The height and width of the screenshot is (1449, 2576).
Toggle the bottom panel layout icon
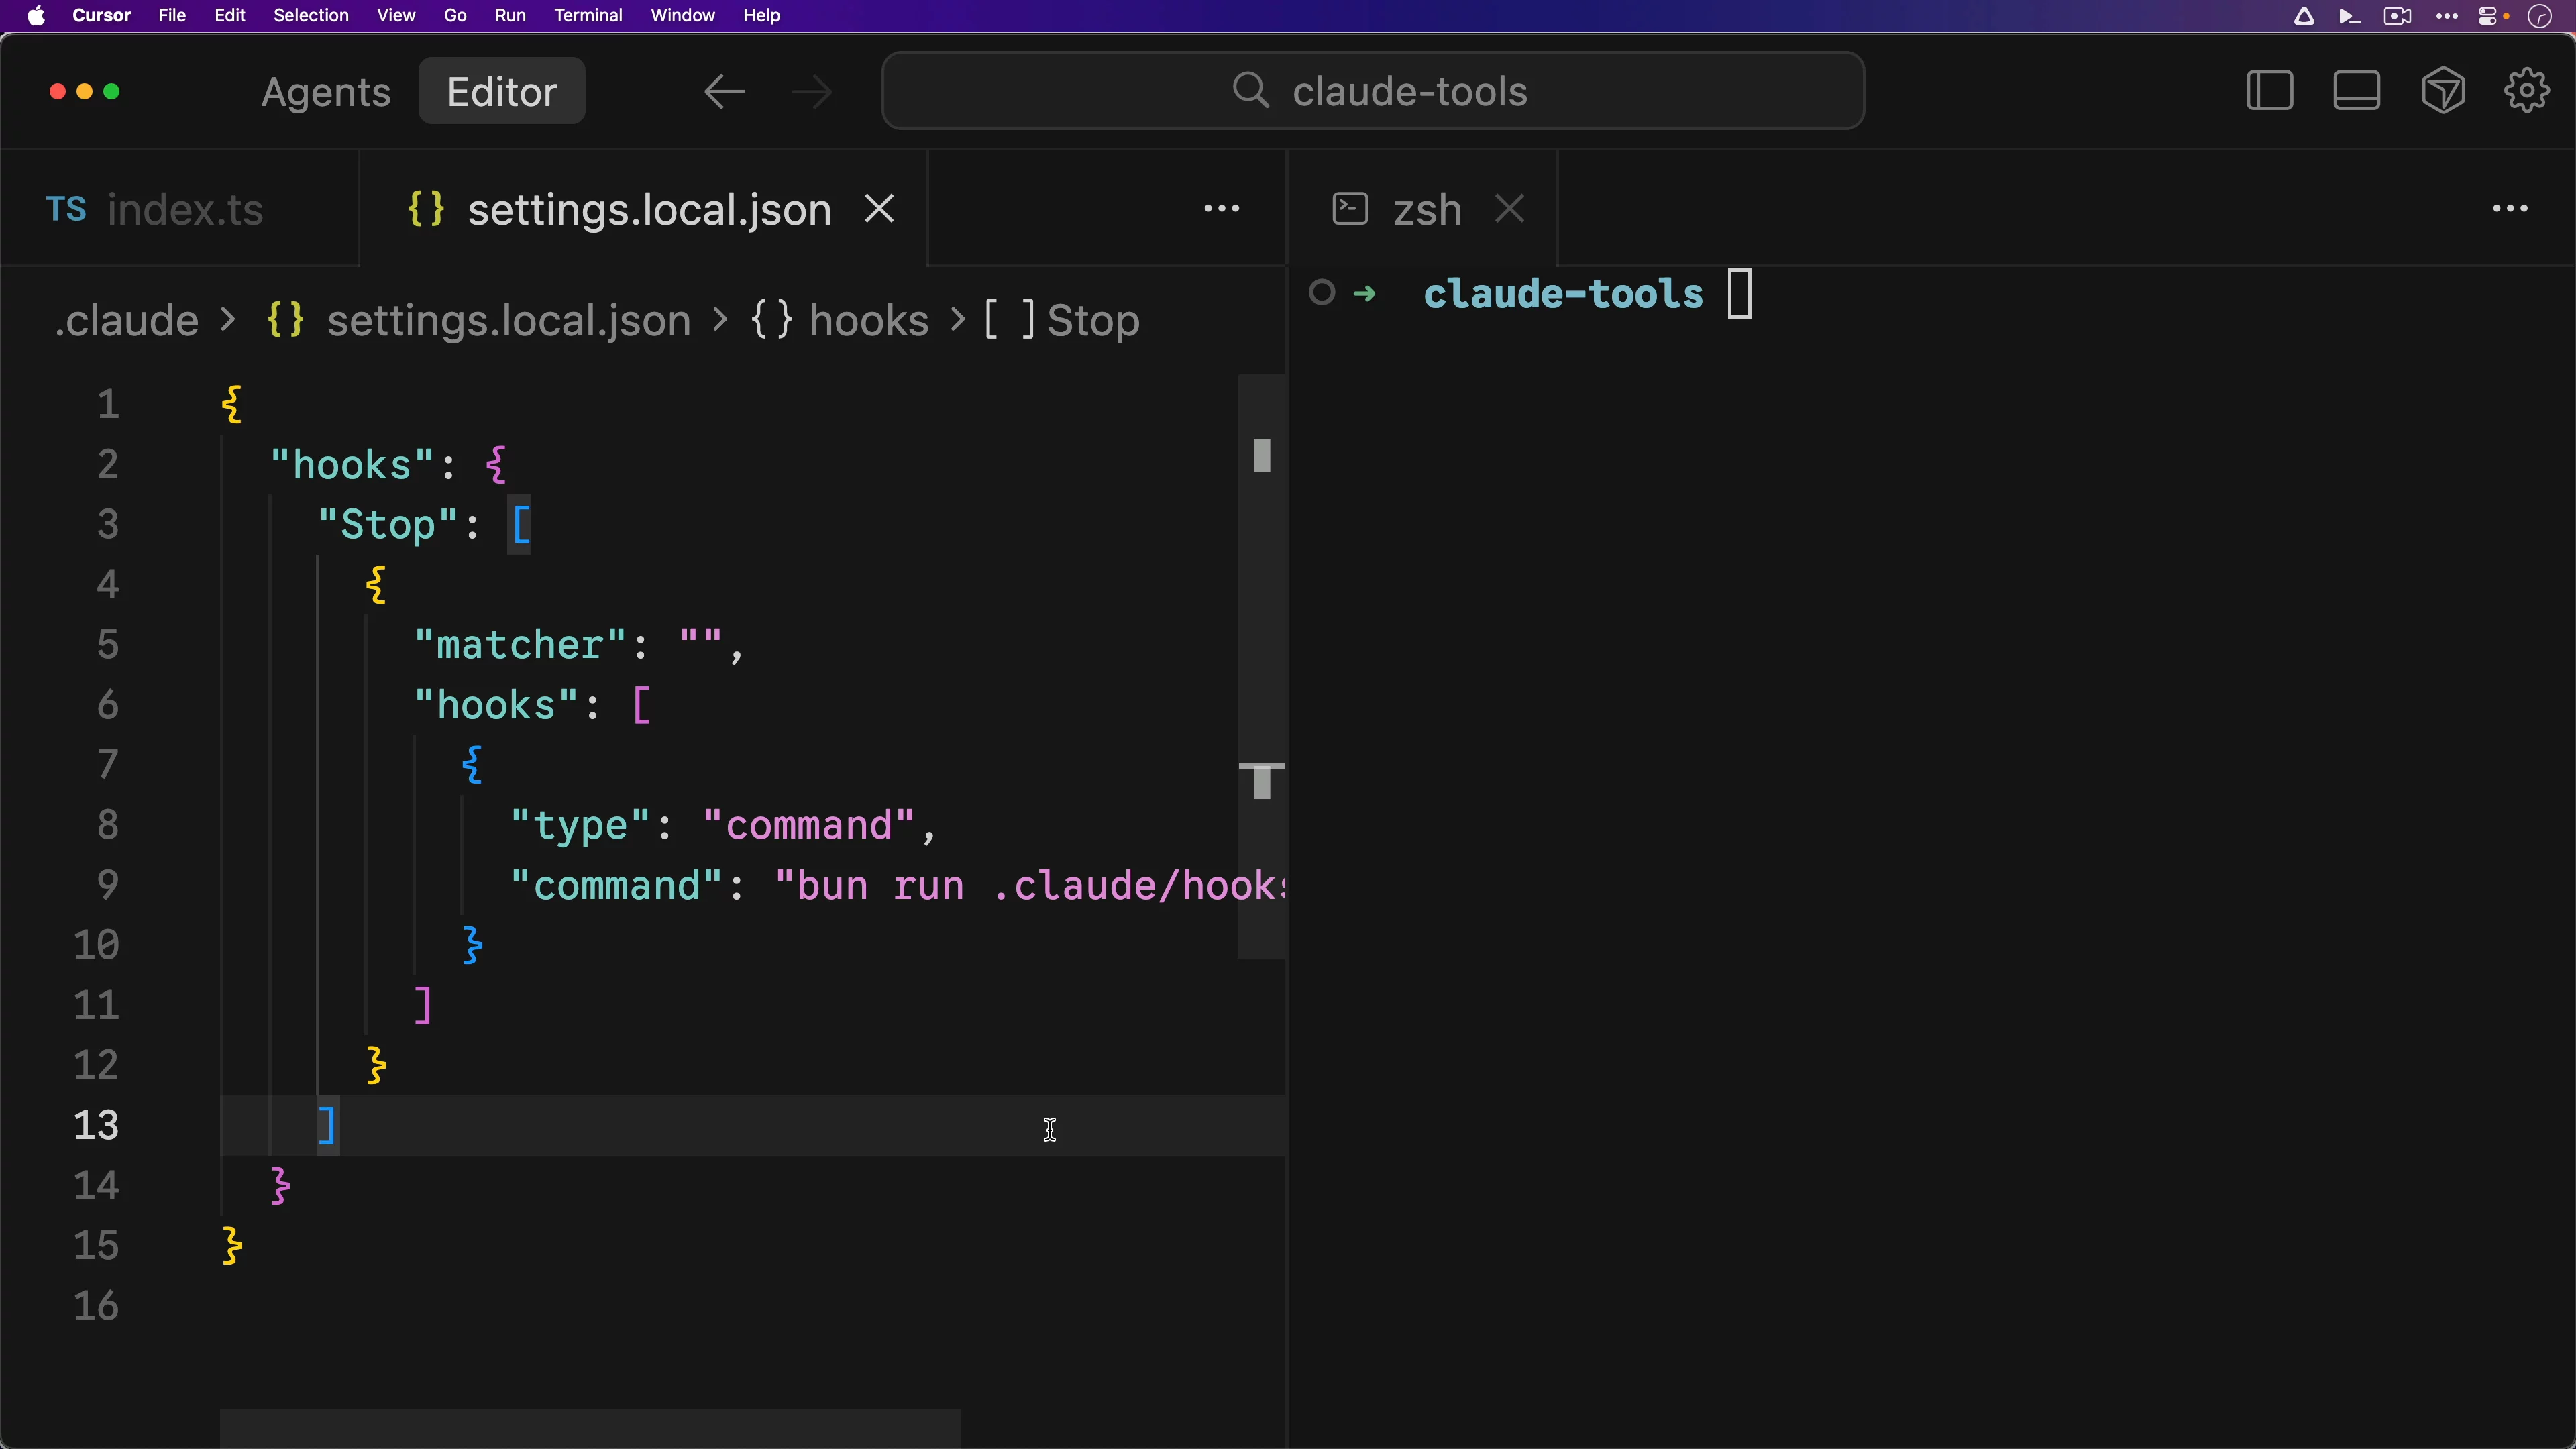(2356, 91)
